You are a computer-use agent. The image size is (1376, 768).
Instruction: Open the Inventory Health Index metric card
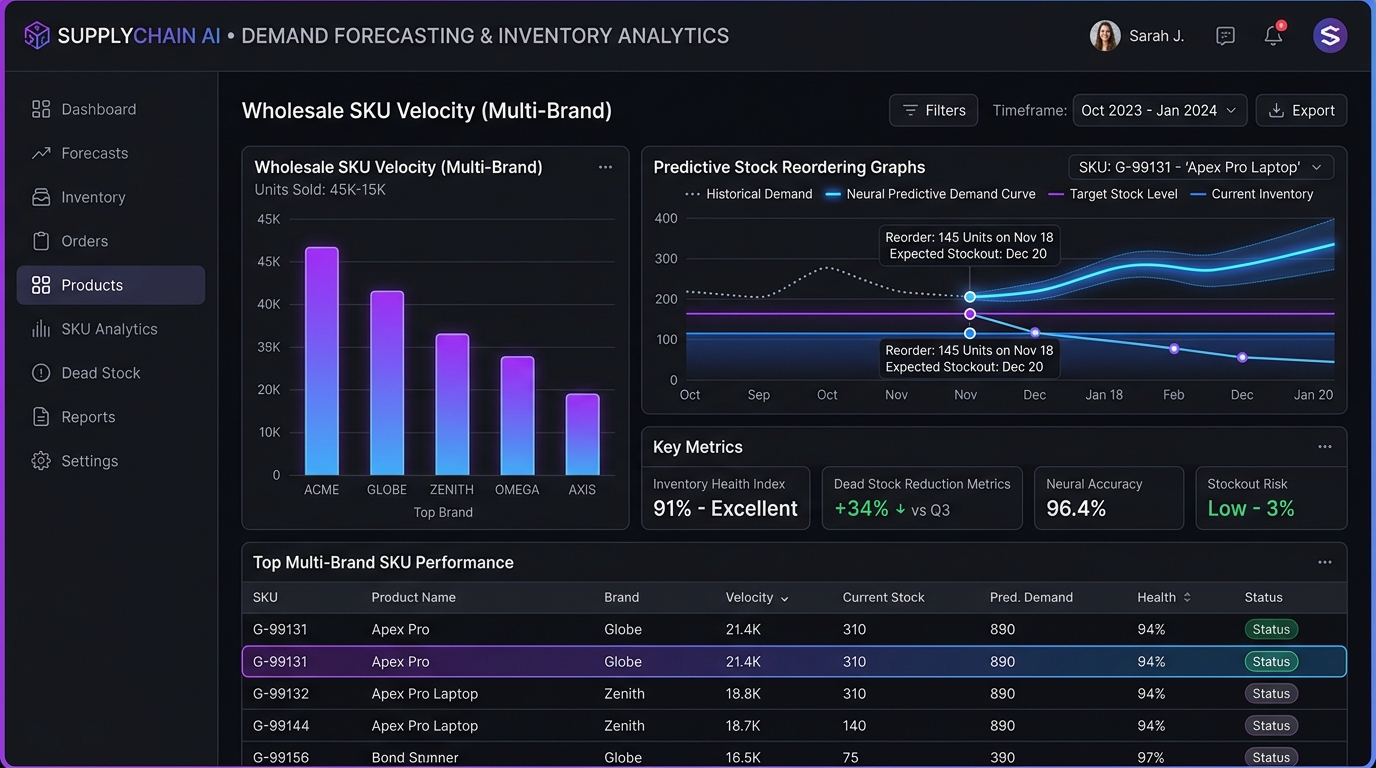pos(725,498)
